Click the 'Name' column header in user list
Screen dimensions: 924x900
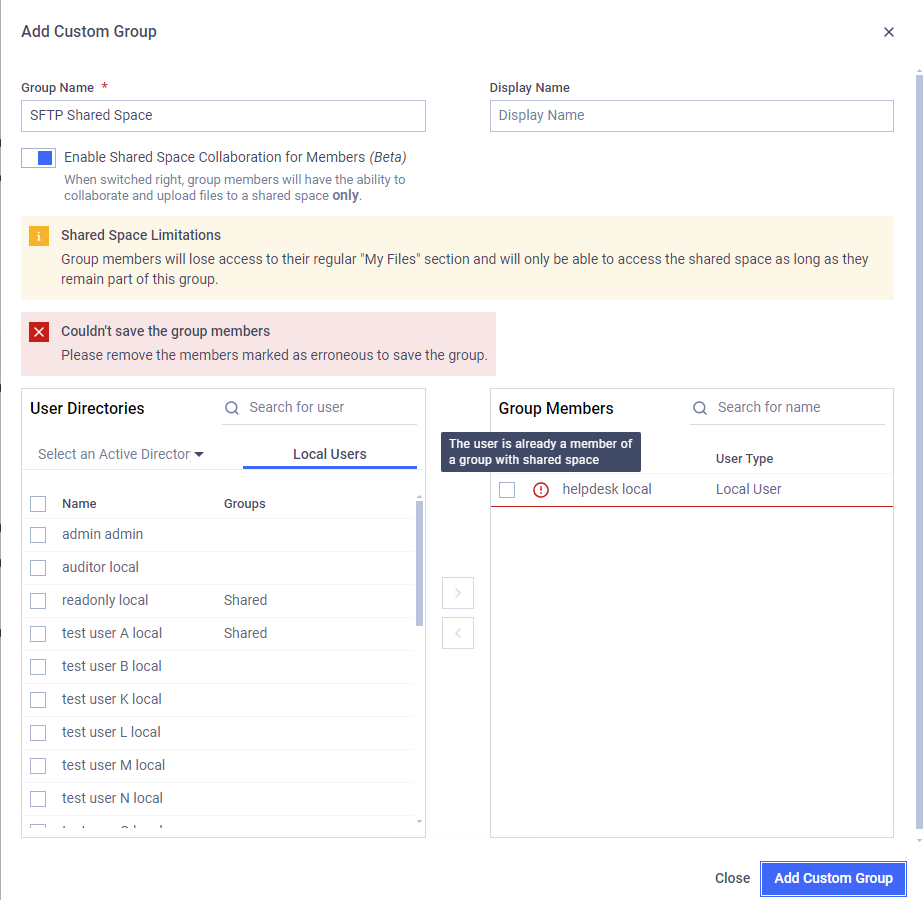pyautogui.click(x=79, y=504)
